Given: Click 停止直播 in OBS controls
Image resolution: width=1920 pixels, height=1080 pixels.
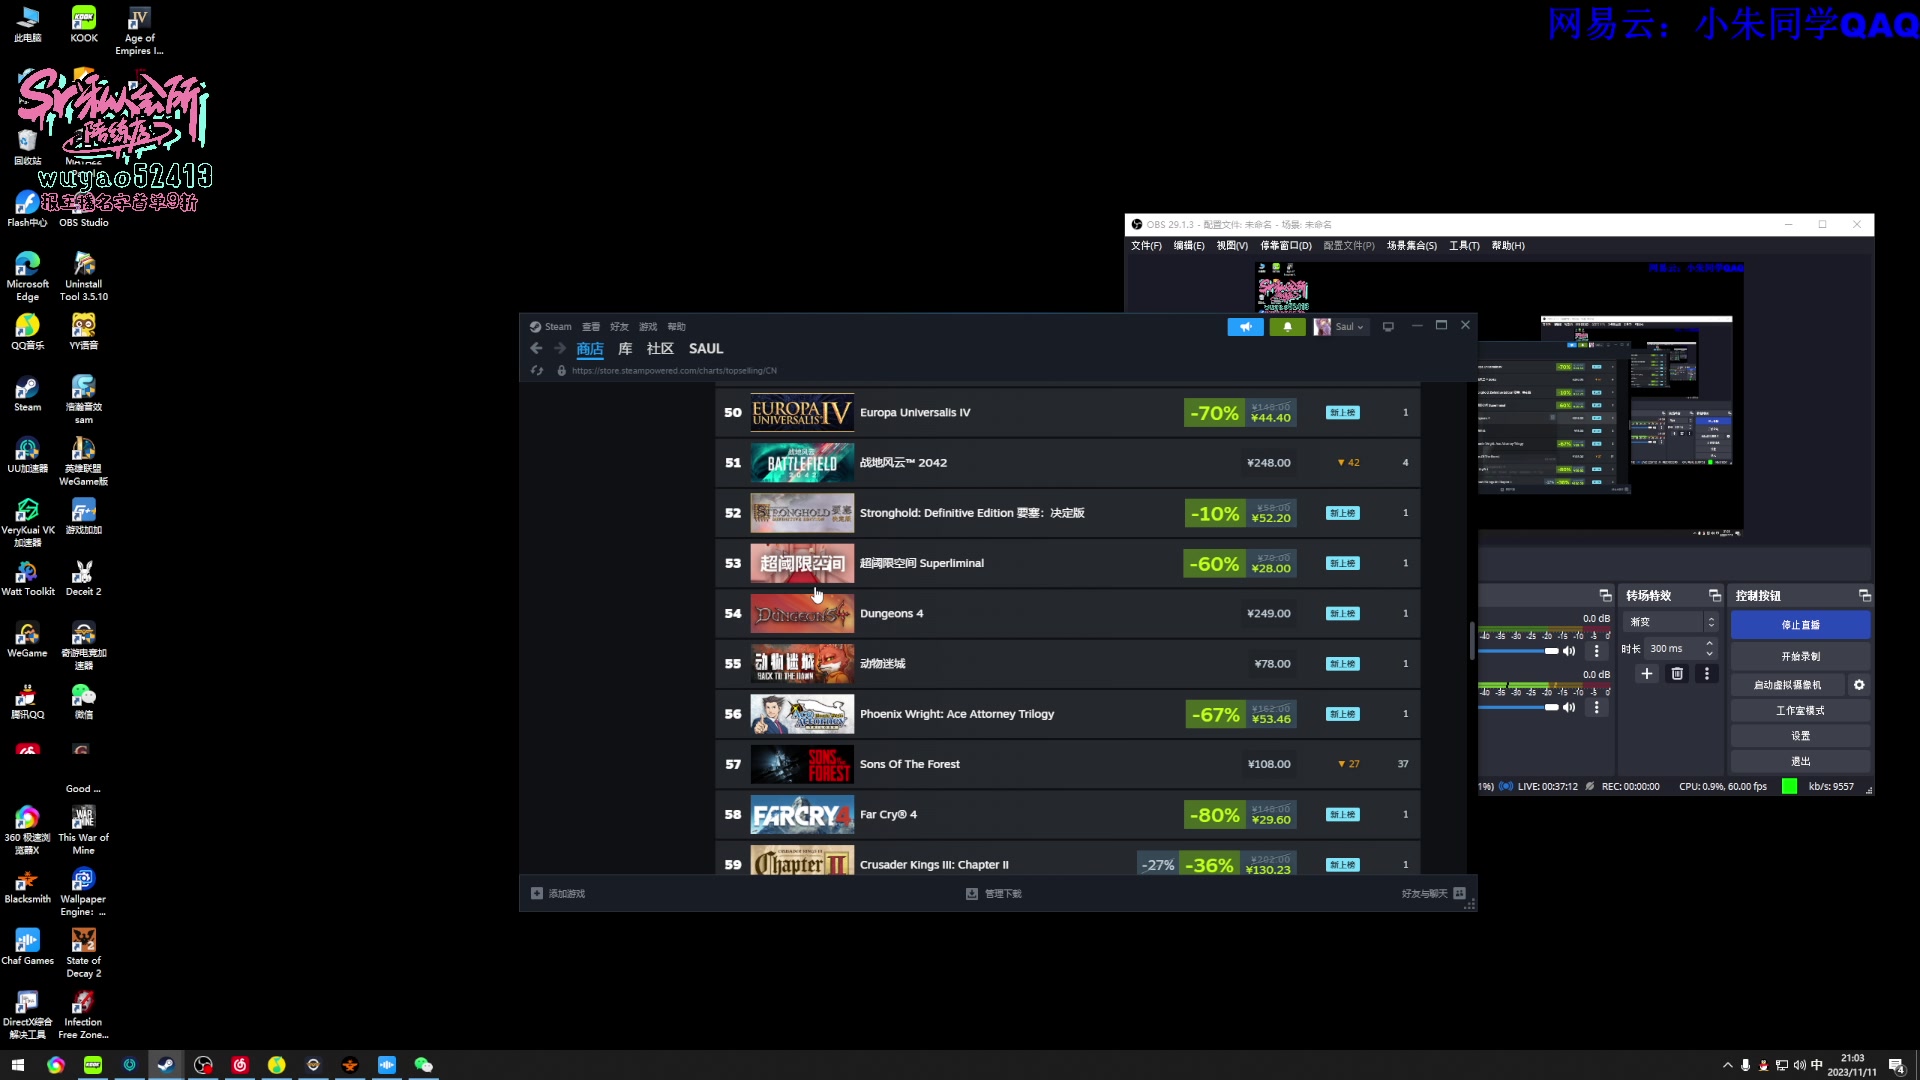Looking at the screenshot, I should tap(1800, 625).
